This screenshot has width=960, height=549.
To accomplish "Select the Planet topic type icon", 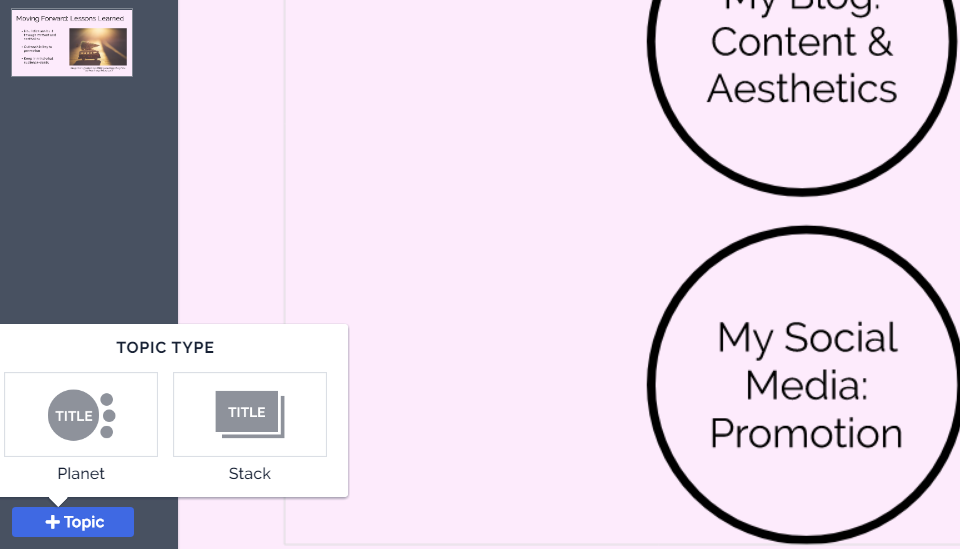I will 81,414.
